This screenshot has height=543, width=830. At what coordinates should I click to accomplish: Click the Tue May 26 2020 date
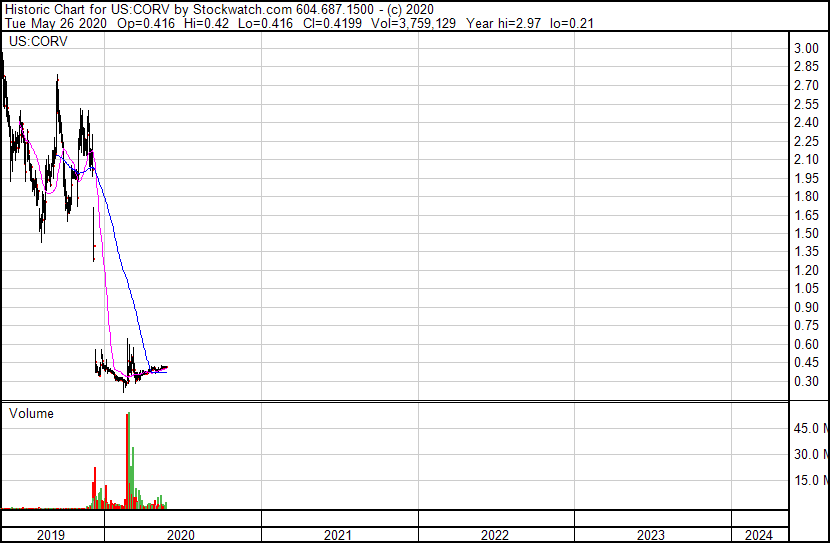56,23
